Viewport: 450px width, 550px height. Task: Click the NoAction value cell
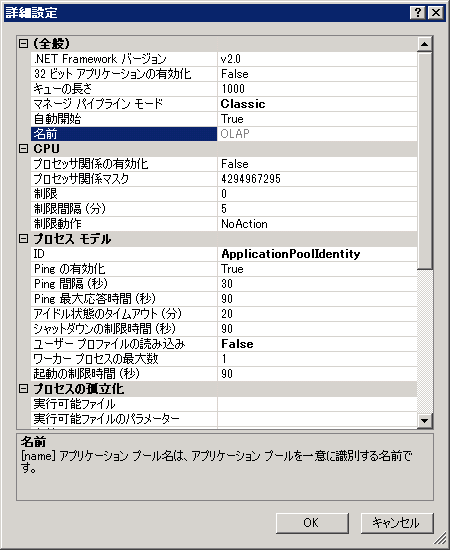tap(317, 224)
